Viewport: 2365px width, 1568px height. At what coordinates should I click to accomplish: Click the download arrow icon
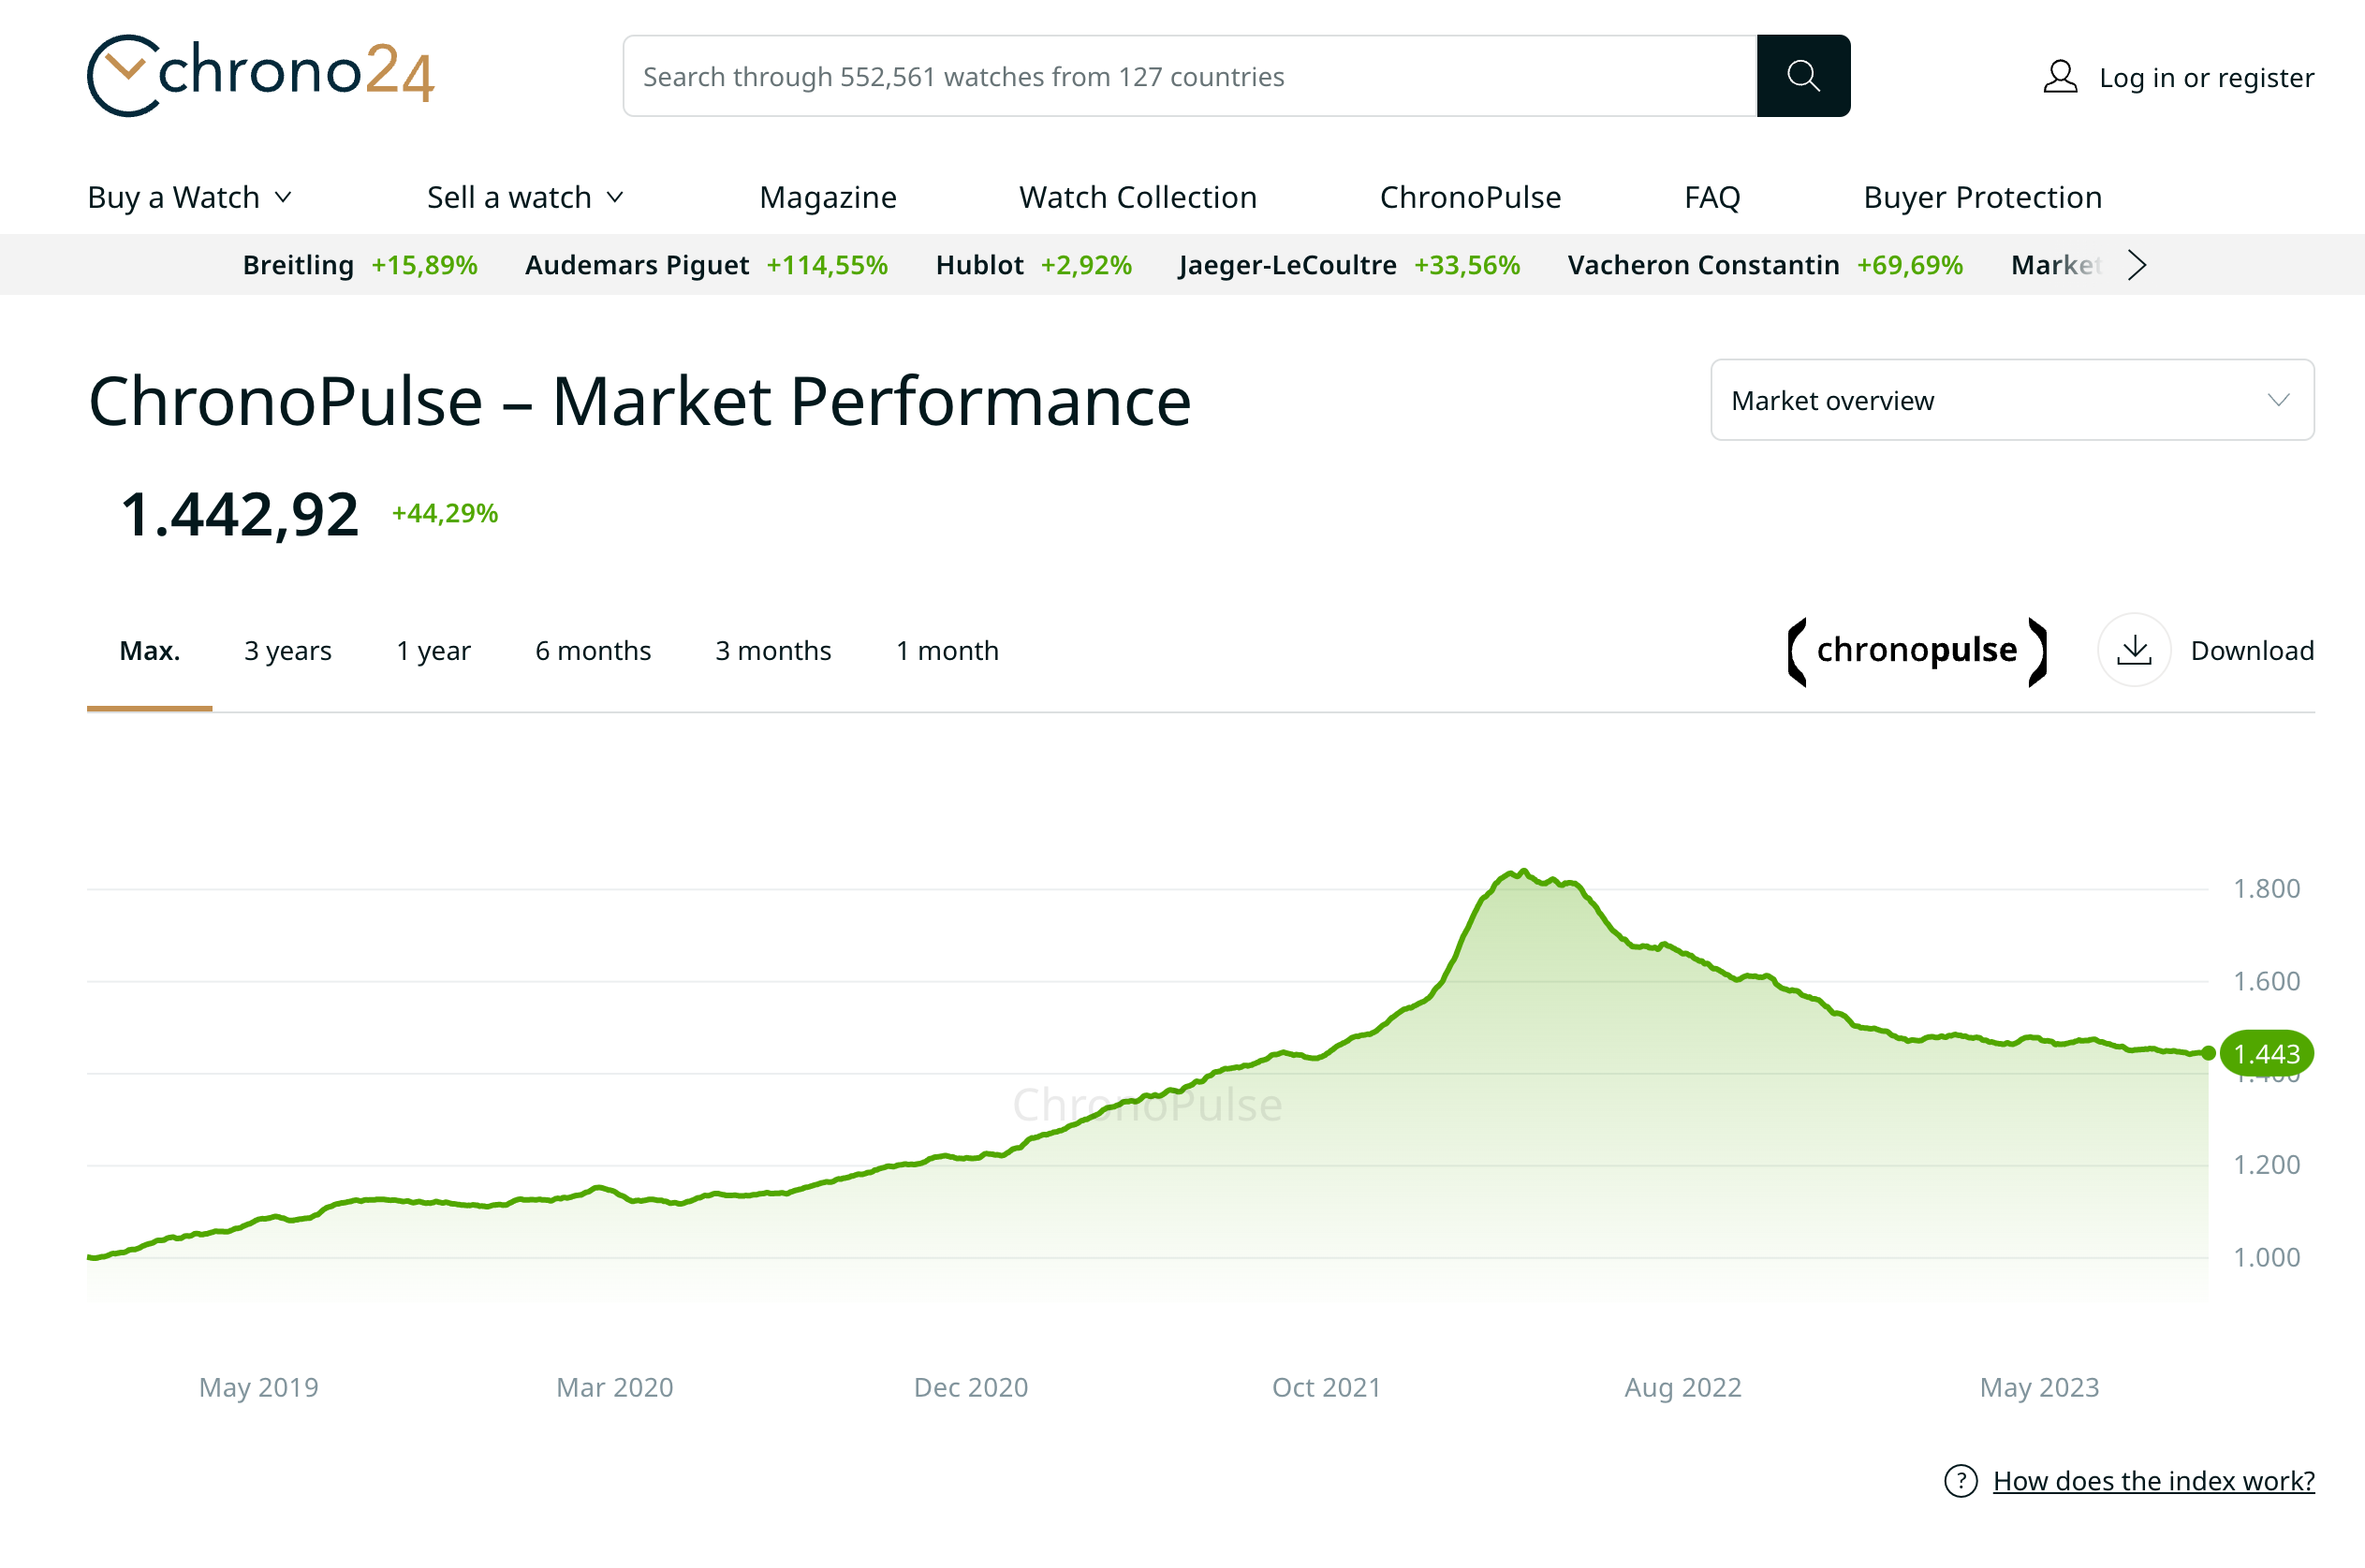(2133, 650)
